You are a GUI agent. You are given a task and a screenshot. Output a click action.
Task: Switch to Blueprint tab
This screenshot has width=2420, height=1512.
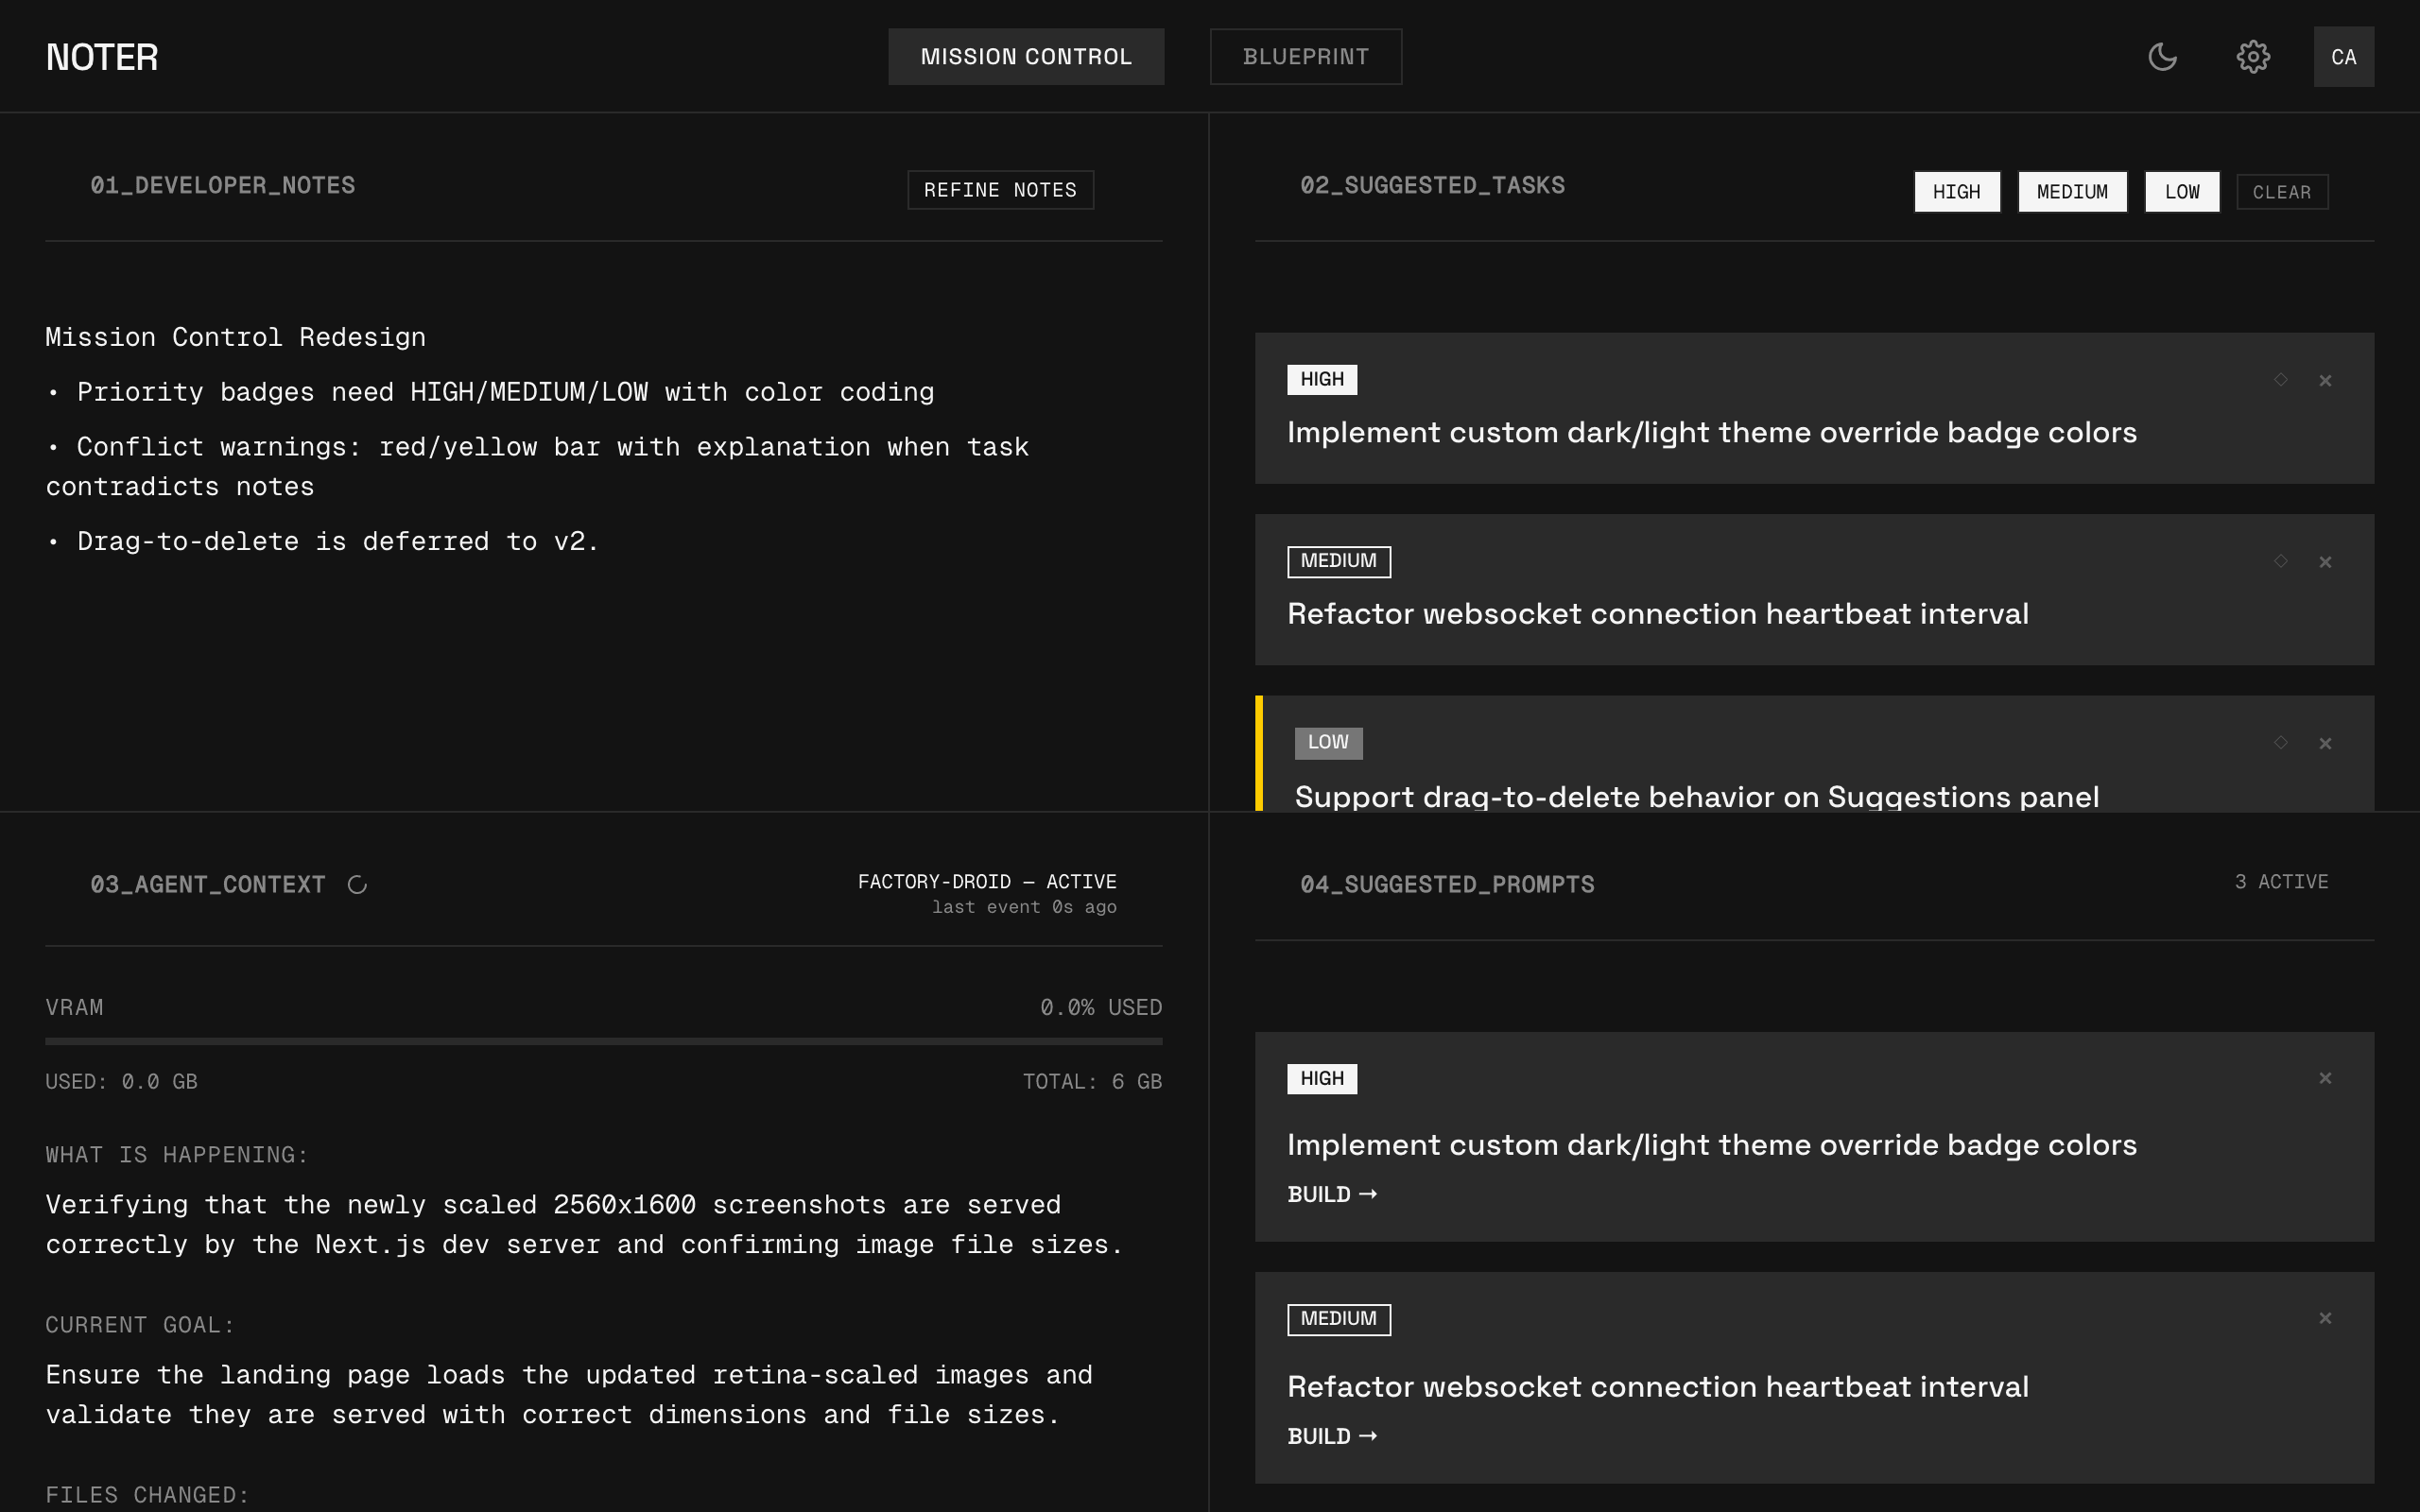tap(1306, 57)
